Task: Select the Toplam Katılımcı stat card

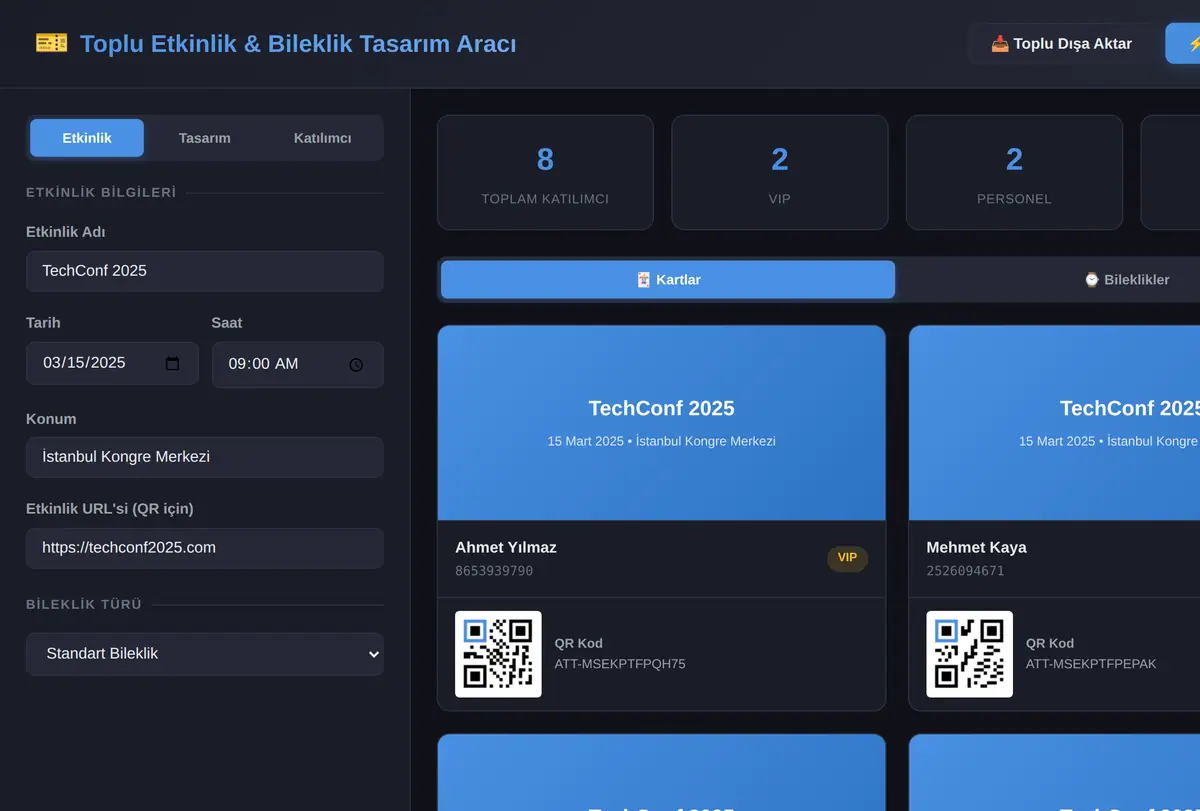Action: (x=545, y=173)
